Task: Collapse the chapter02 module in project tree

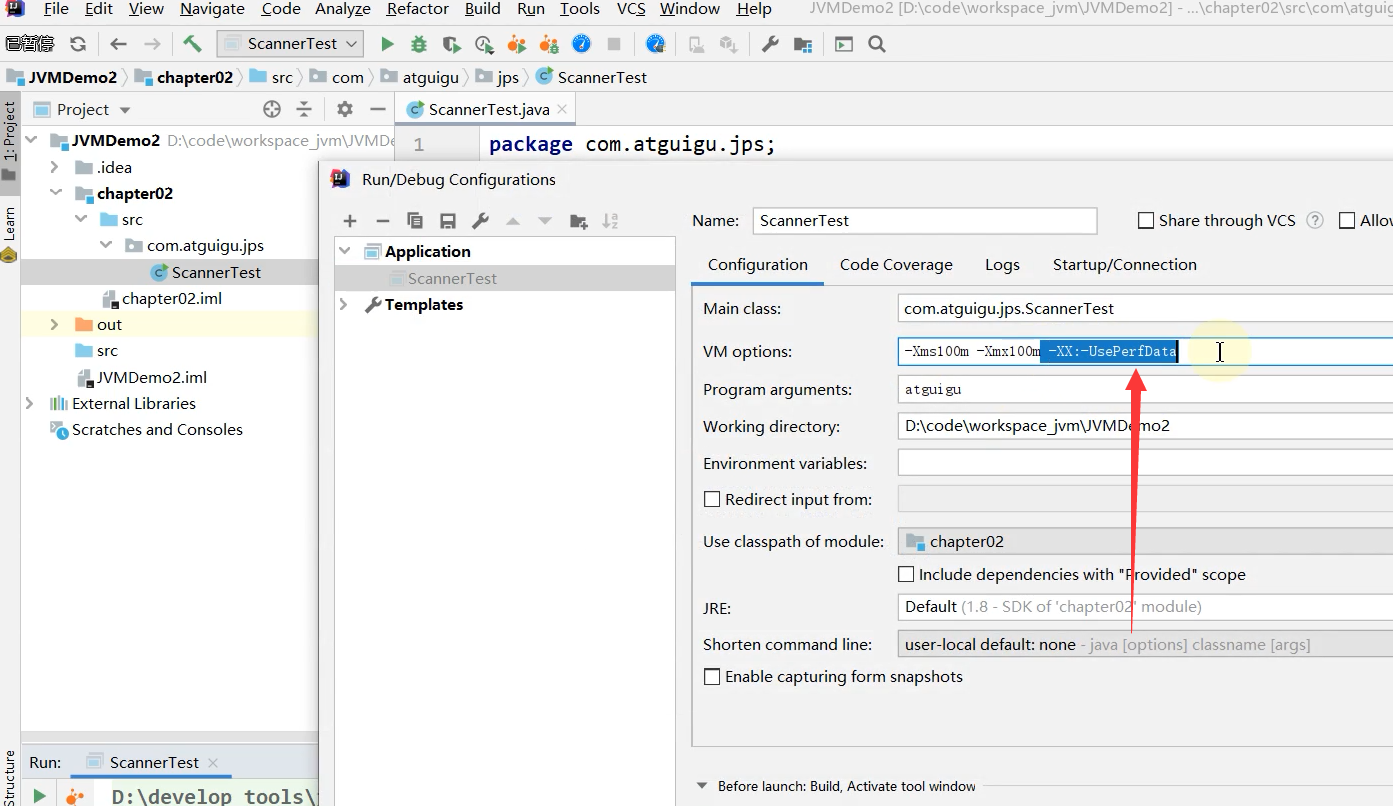Action: [55, 193]
